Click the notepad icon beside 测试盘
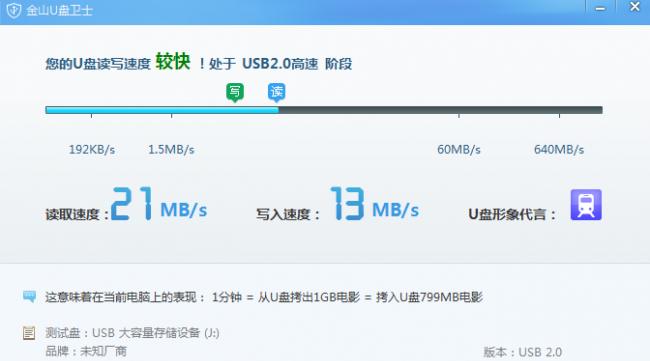The width and height of the screenshot is (650, 361). [29, 333]
